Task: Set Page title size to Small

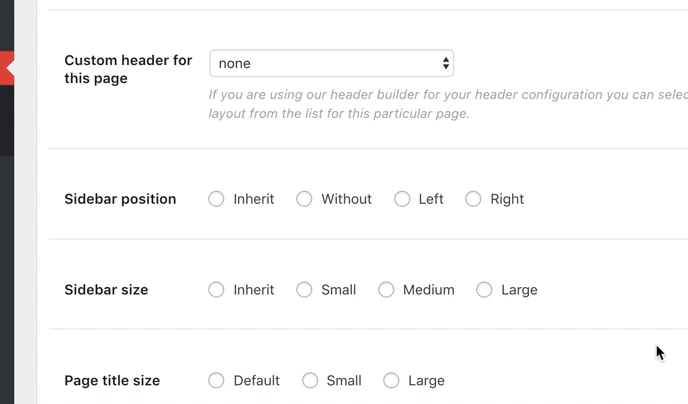Action: 310,381
